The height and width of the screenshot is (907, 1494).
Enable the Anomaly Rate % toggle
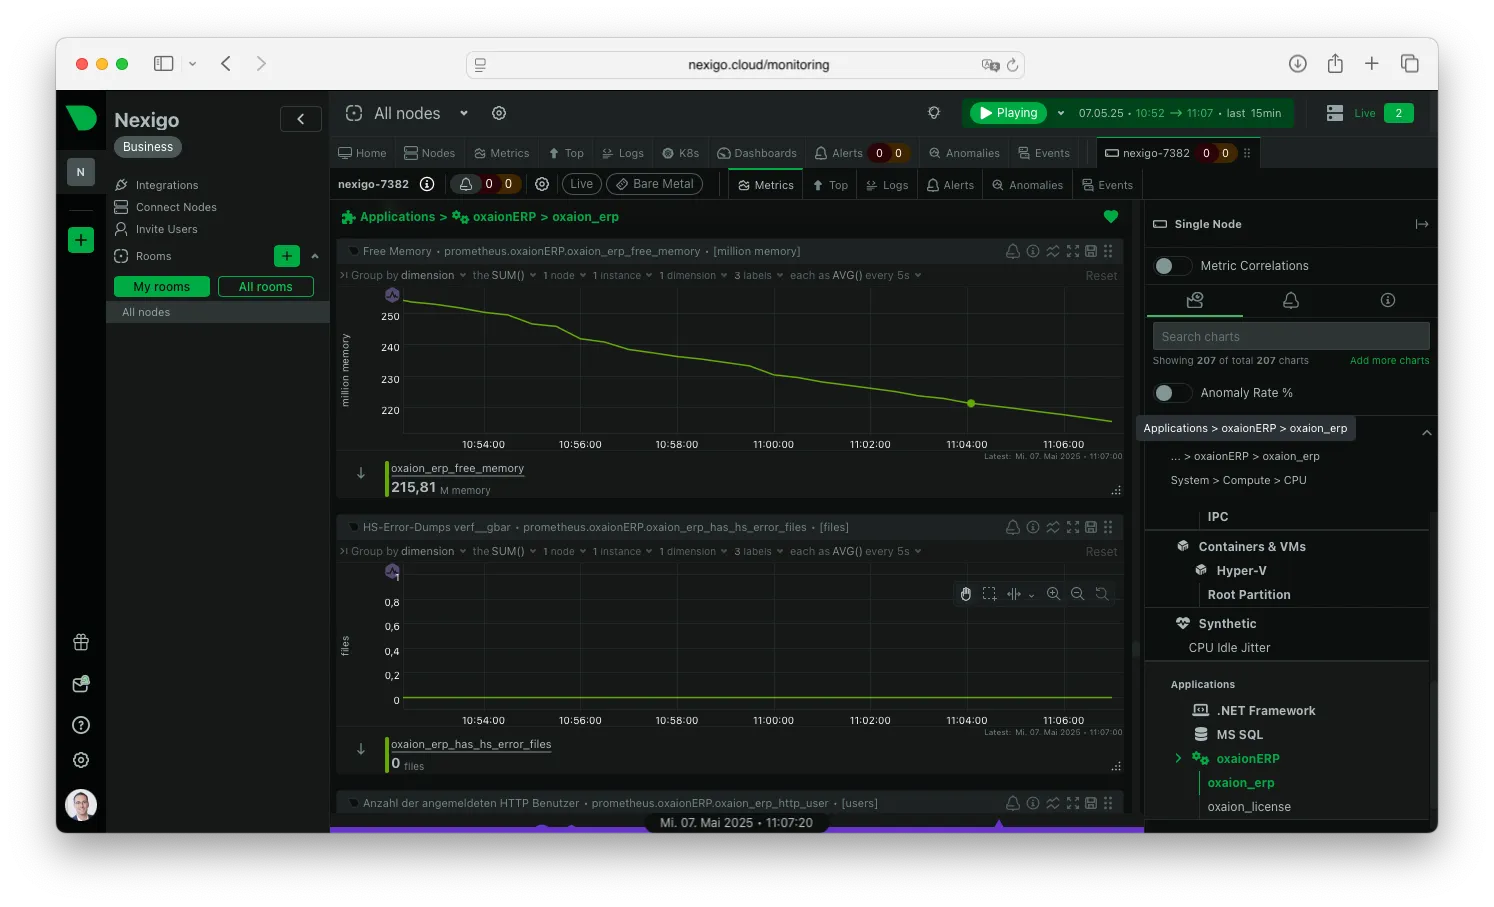coord(1172,393)
